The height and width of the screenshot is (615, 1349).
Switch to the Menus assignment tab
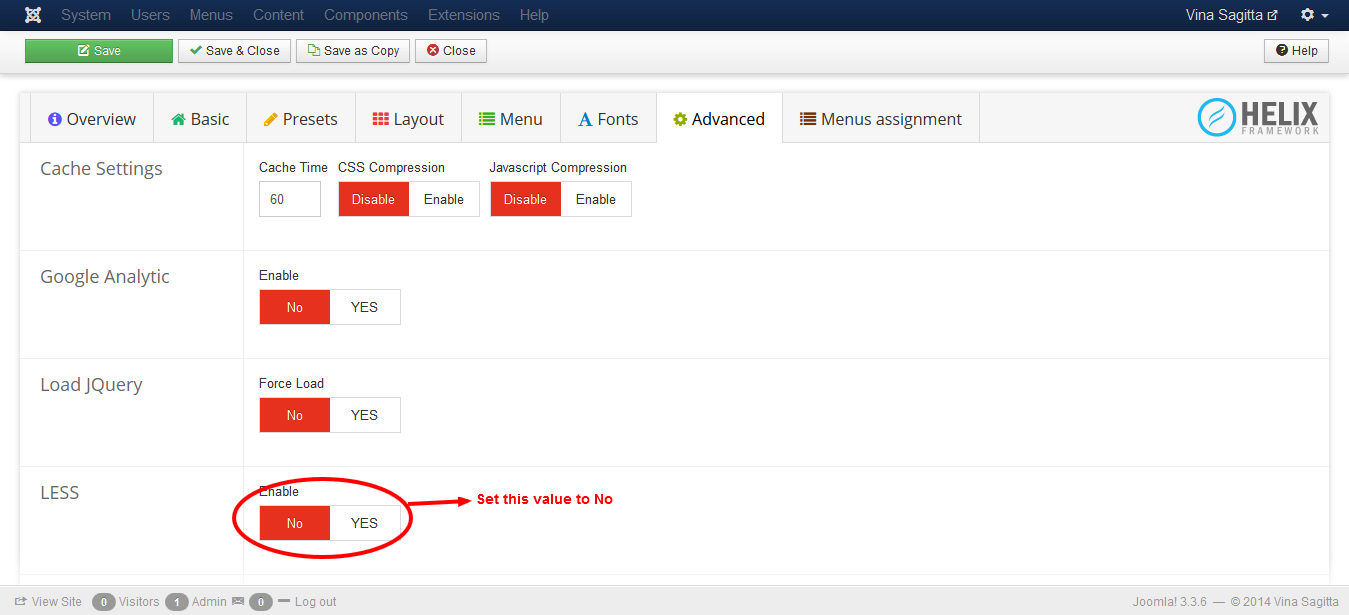click(880, 119)
